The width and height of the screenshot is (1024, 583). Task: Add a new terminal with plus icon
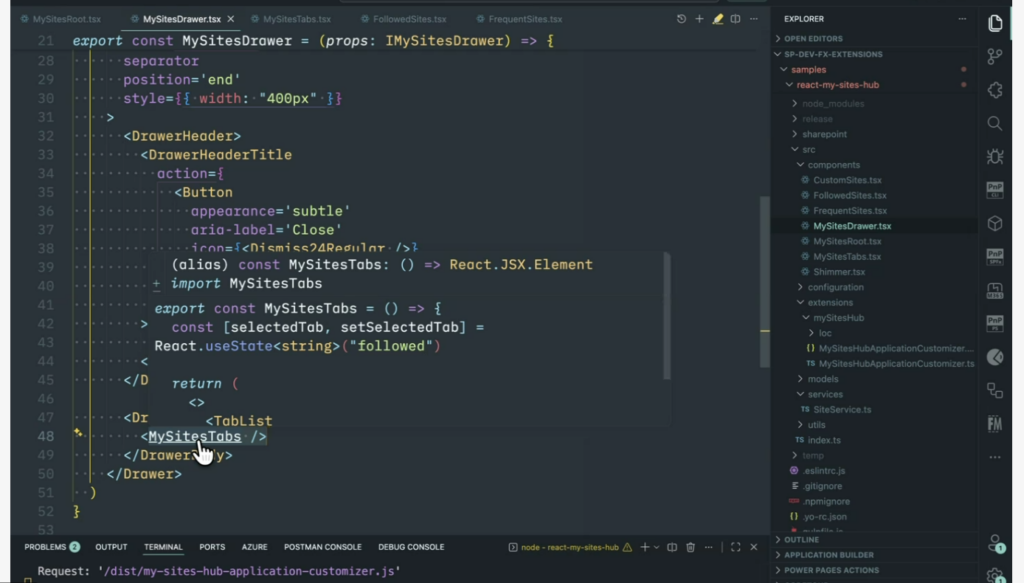tap(645, 547)
